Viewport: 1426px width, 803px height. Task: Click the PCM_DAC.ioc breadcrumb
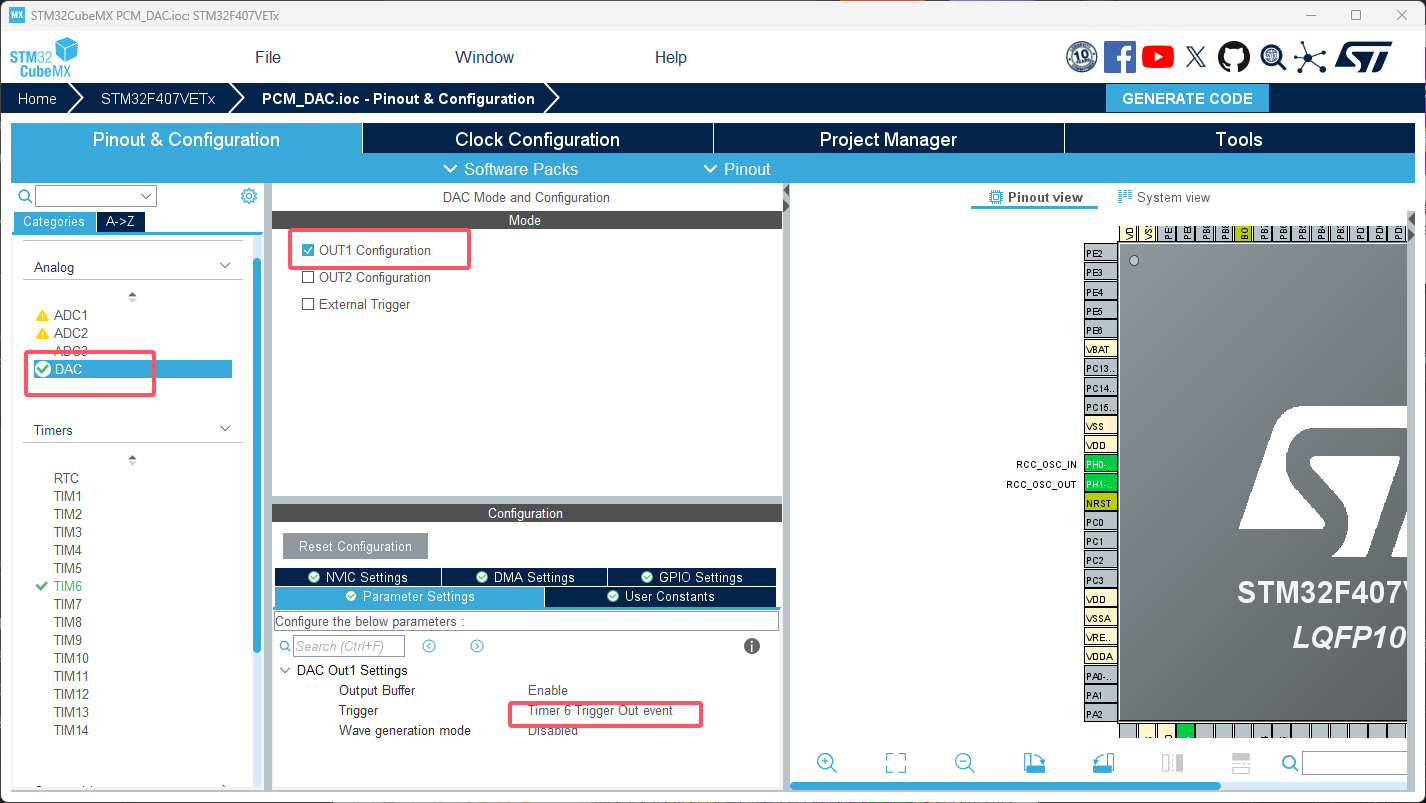point(398,99)
